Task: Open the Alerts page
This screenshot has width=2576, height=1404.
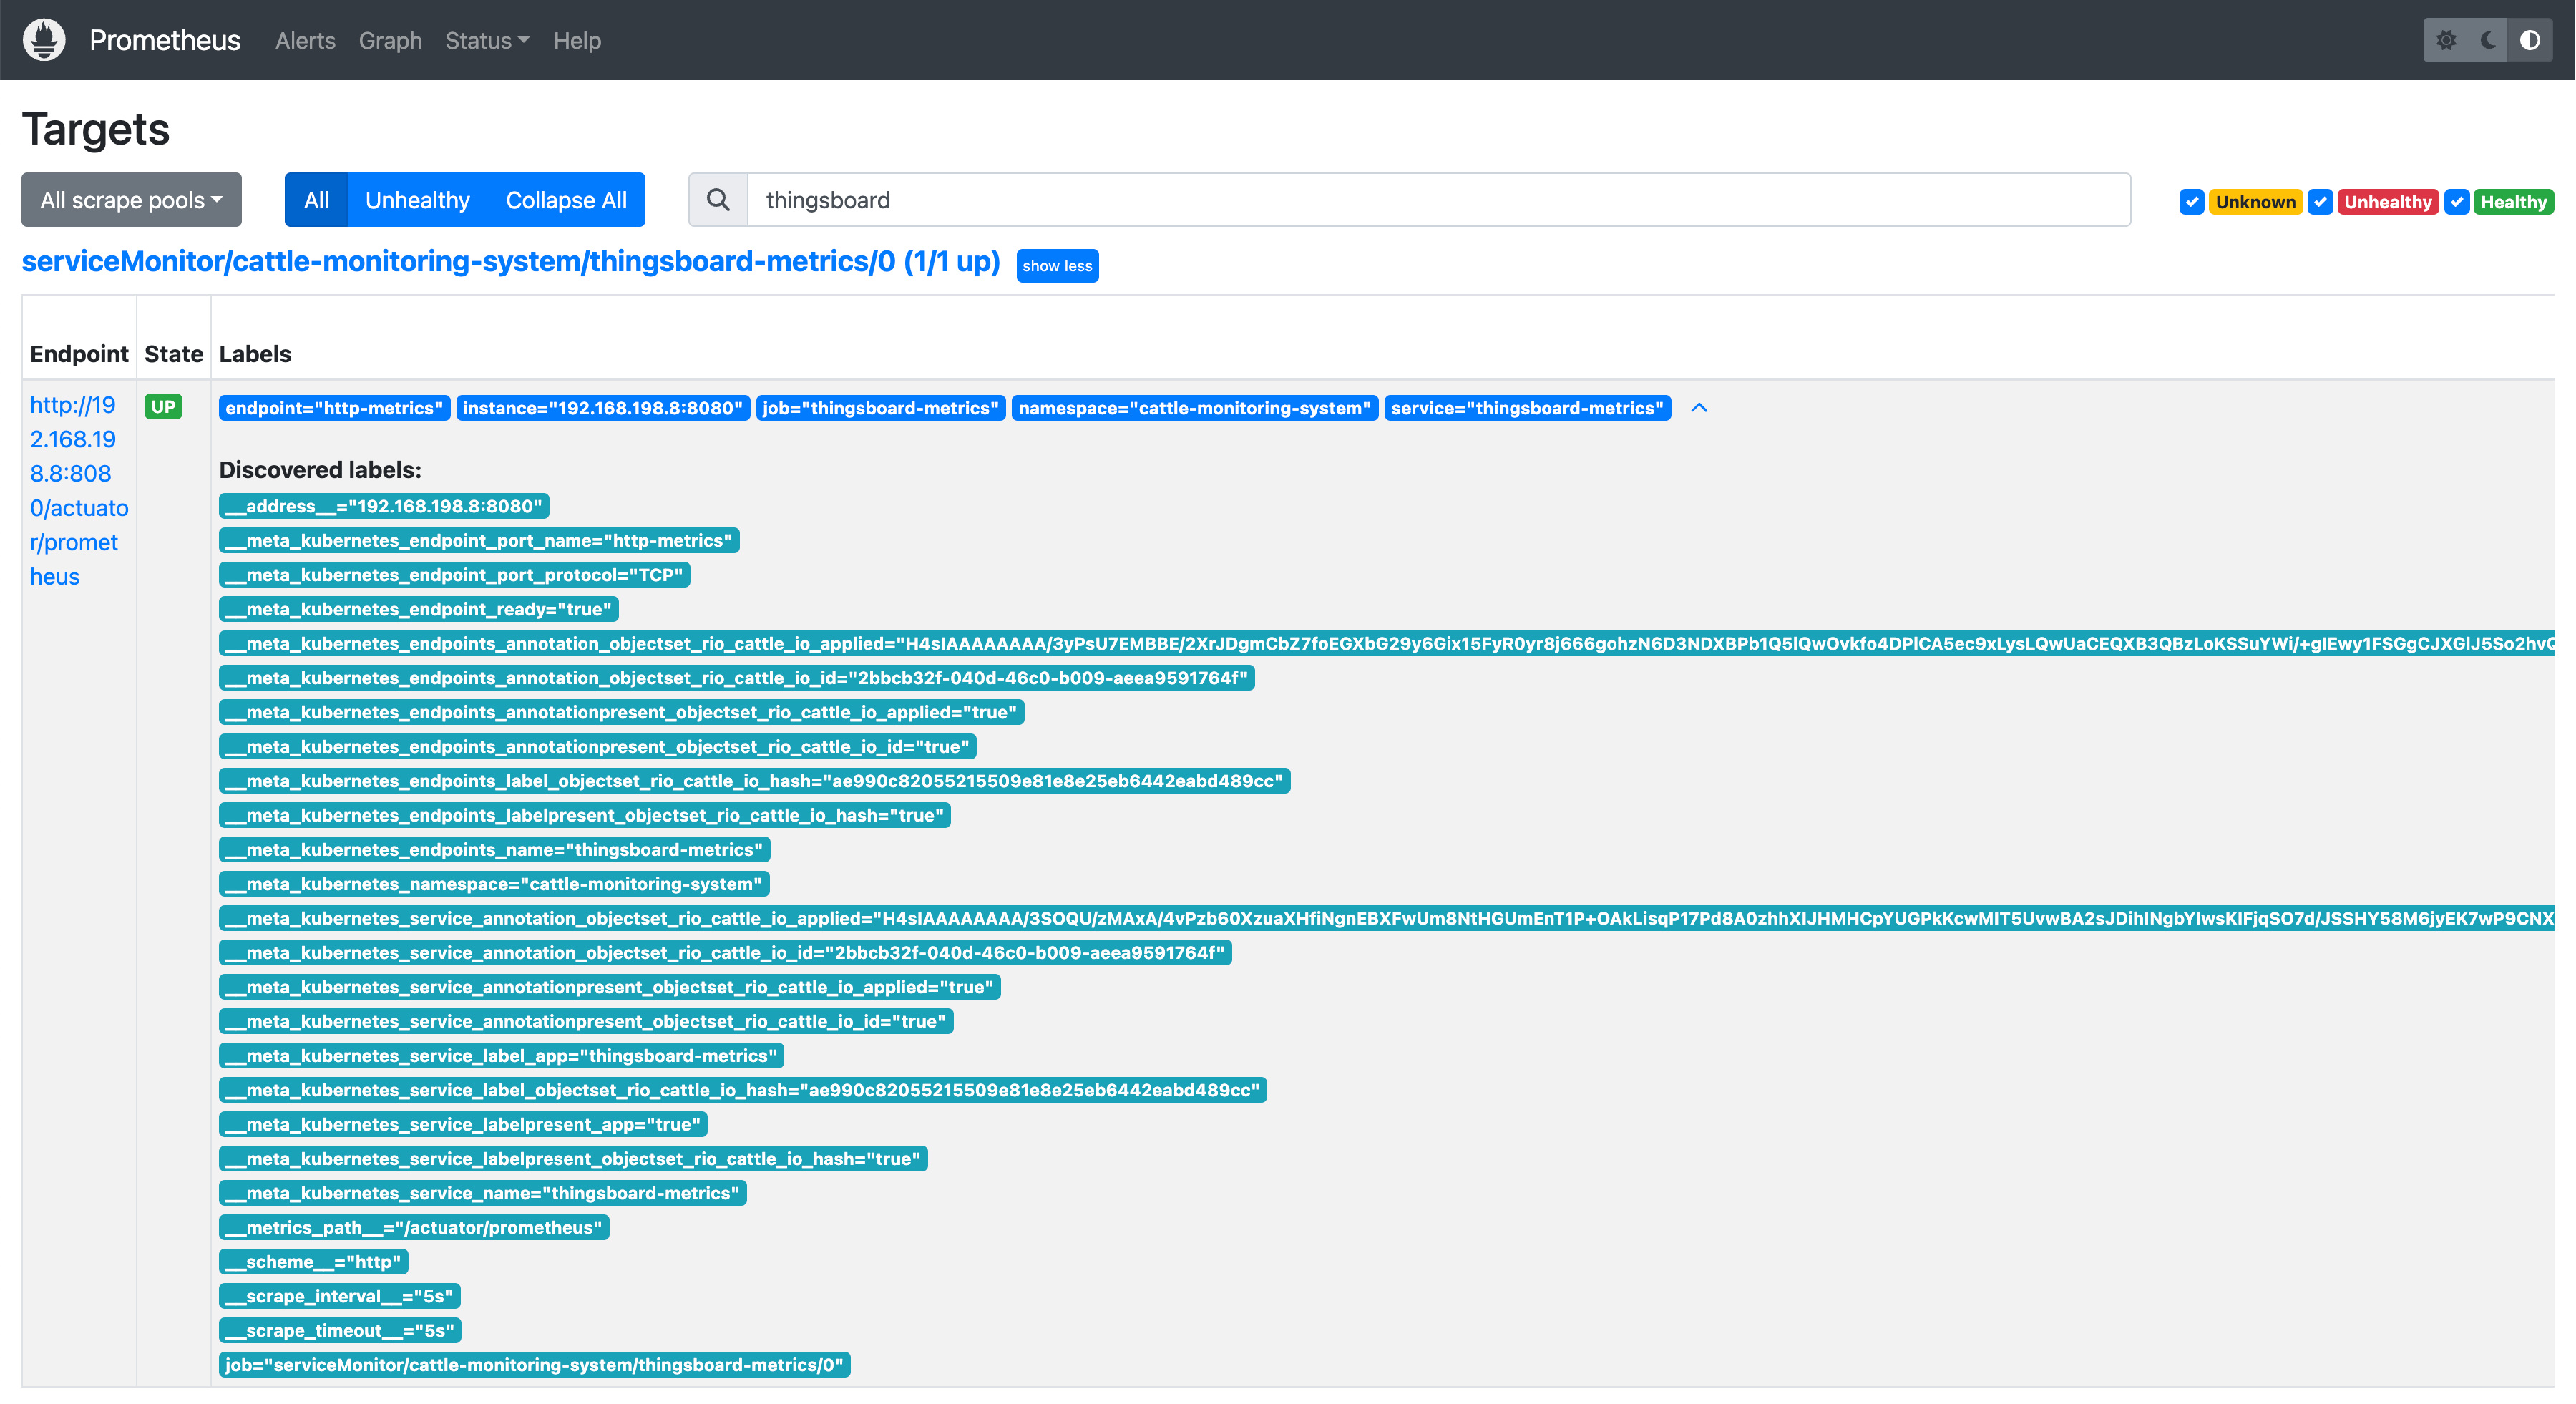Action: pyautogui.click(x=305, y=41)
